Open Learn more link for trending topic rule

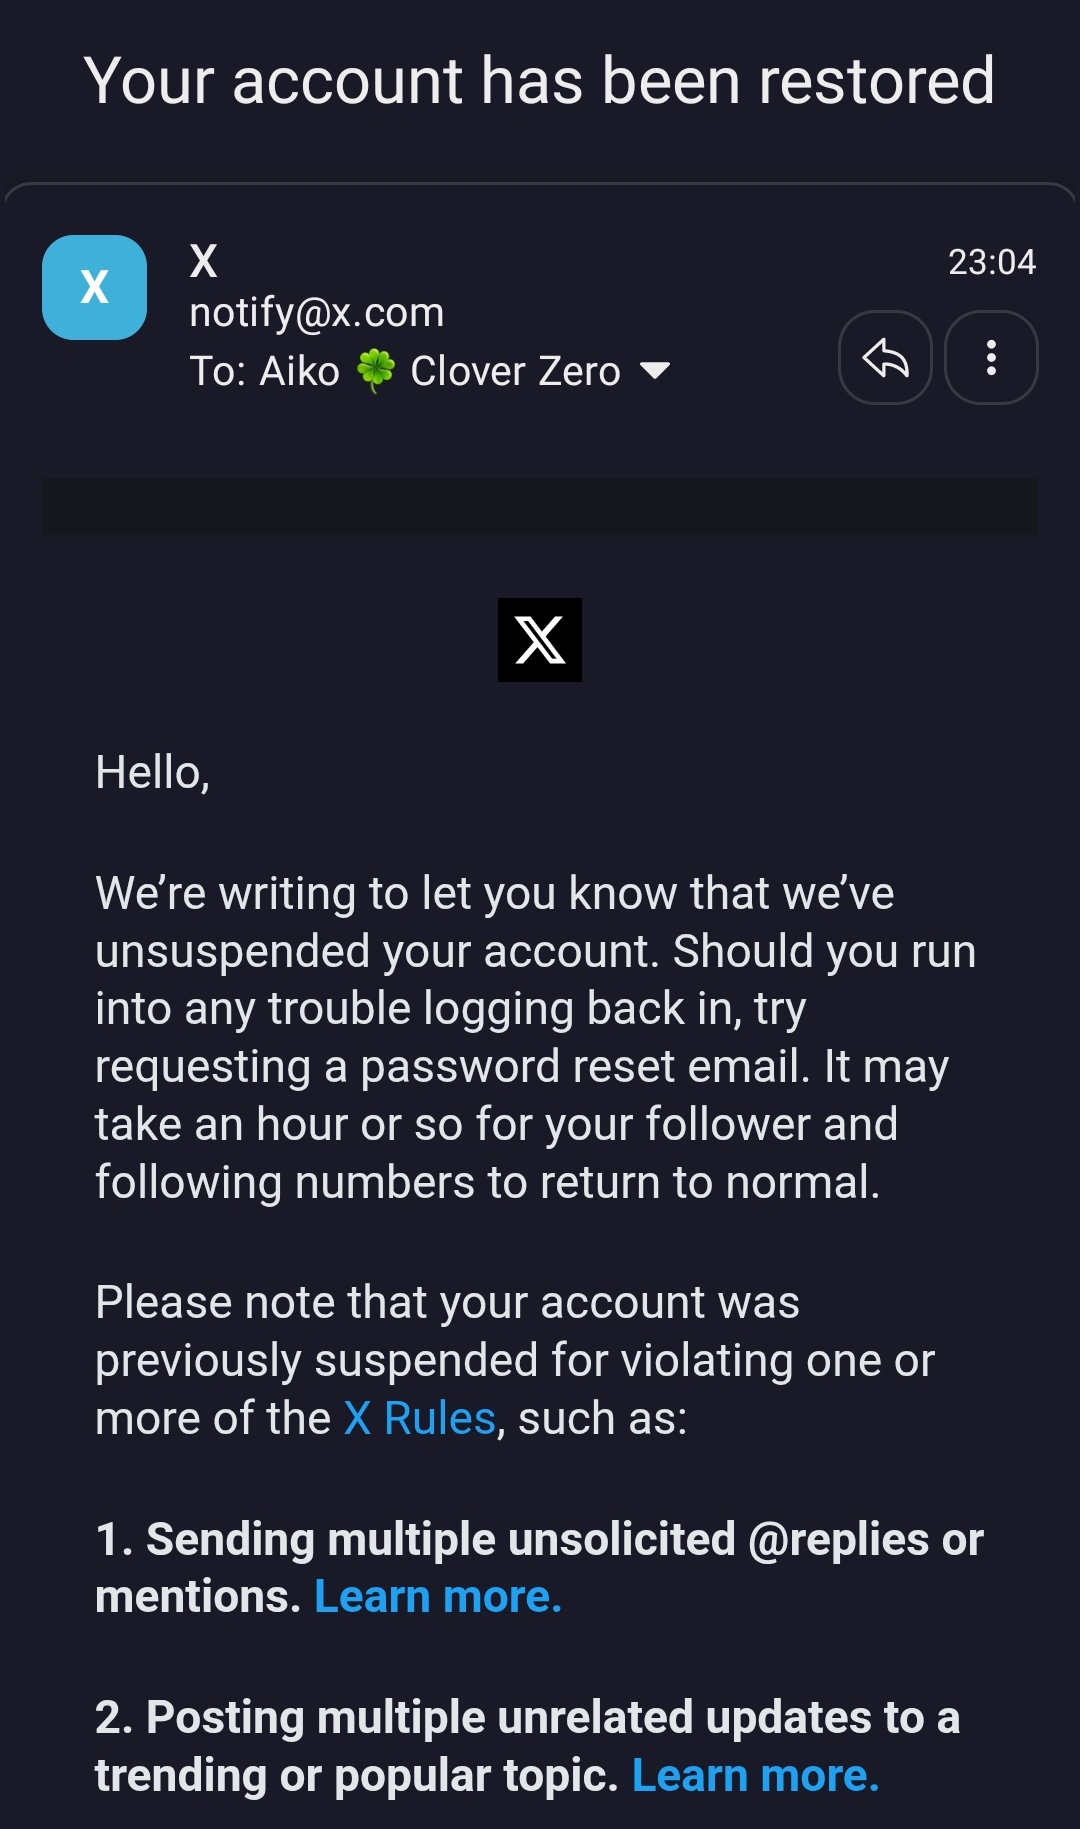755,1776
